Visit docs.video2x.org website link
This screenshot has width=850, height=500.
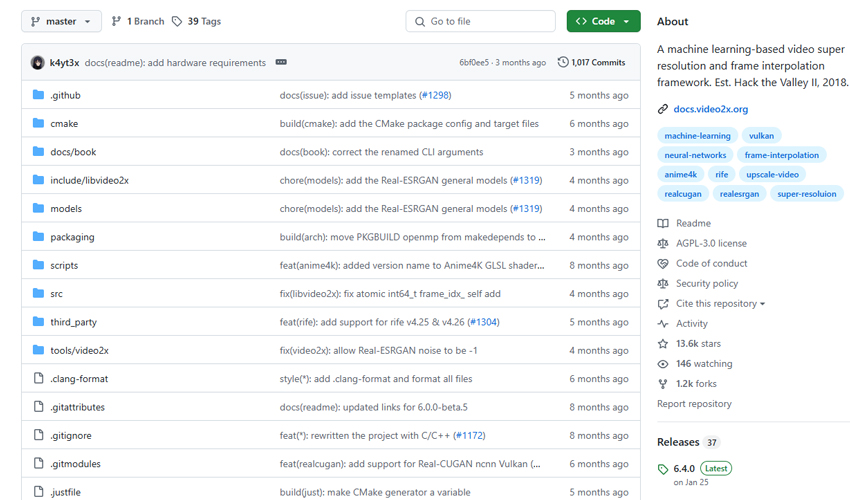point(711,109)
